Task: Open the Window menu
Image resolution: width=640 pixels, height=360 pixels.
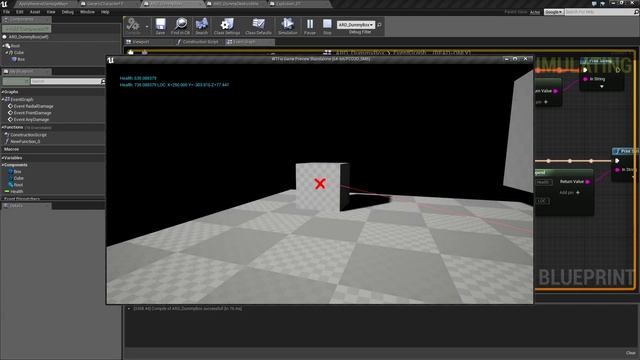Action: point(87,12)
